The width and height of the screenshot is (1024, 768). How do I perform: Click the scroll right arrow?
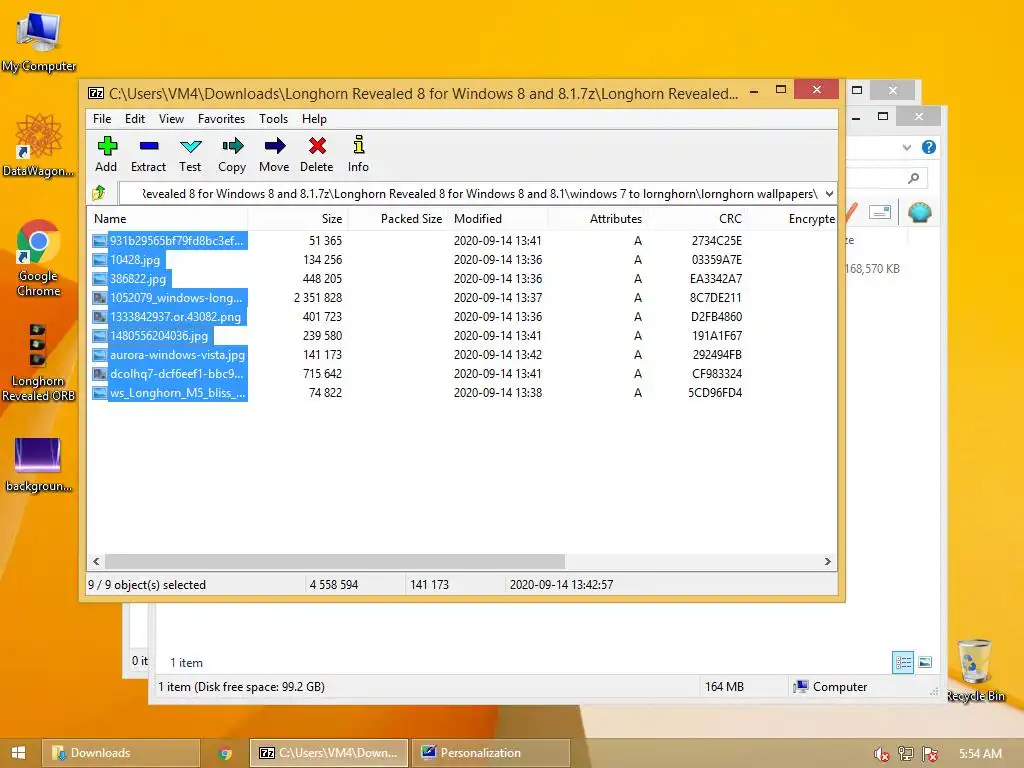[x=827, y=562]
